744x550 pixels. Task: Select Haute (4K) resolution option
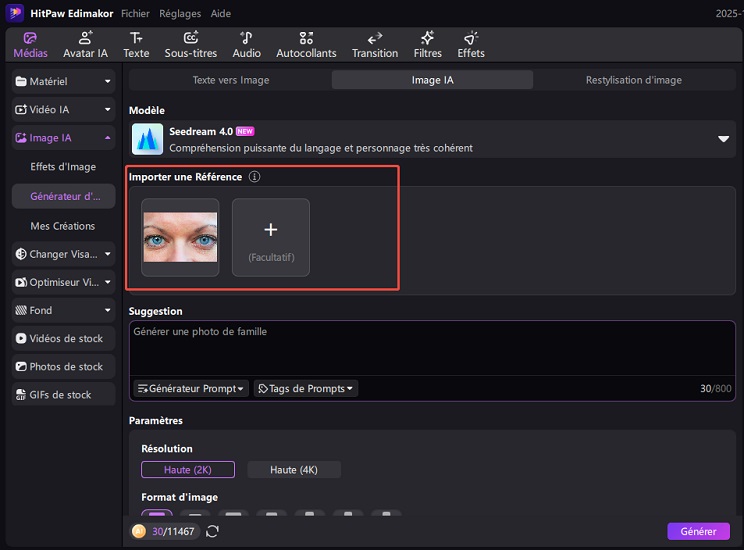tap(294, 470)
